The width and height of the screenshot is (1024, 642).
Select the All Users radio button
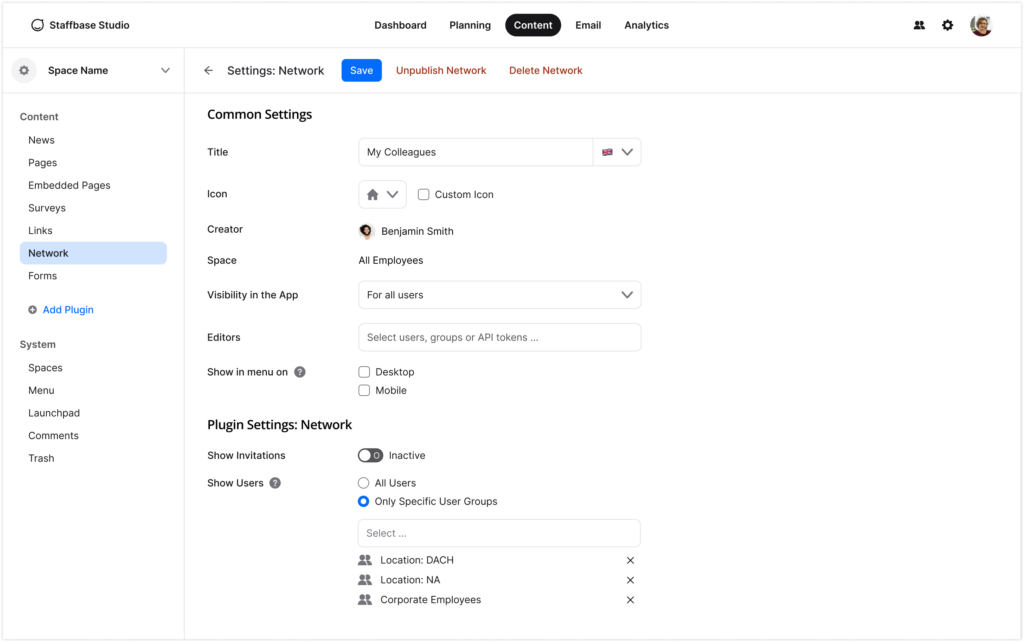[x=363, y=483]
